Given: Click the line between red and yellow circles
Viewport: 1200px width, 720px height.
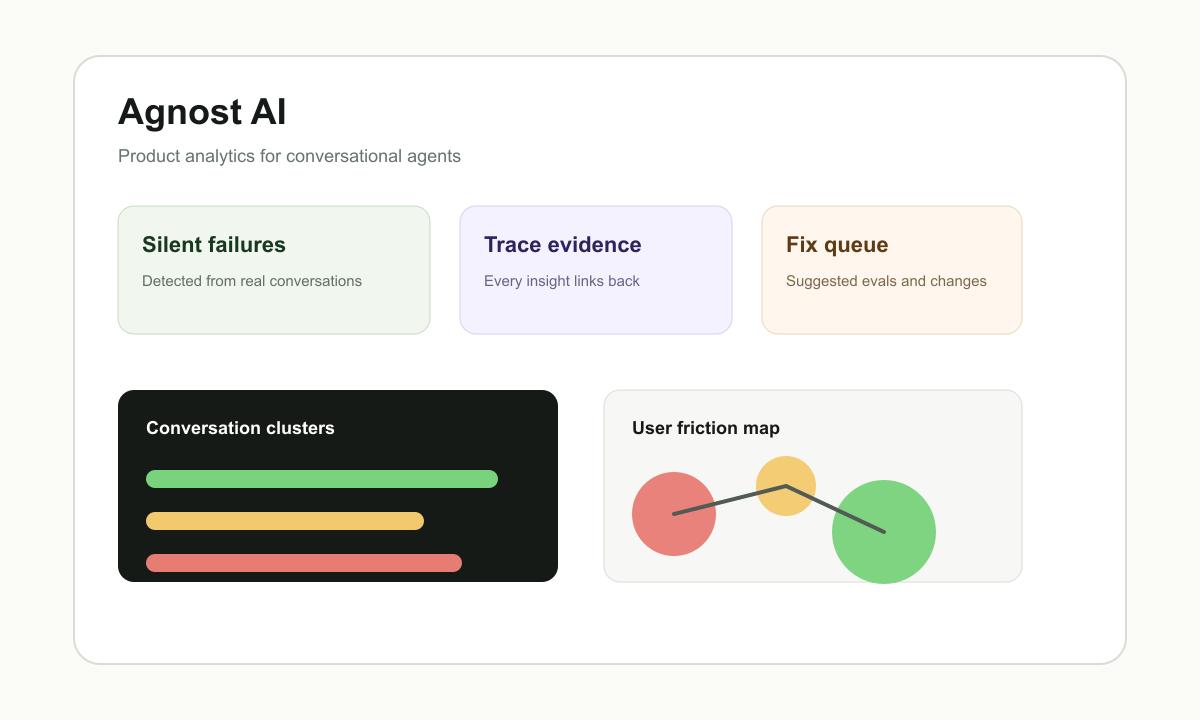Looking at the screenshot, I should [730, 500].
